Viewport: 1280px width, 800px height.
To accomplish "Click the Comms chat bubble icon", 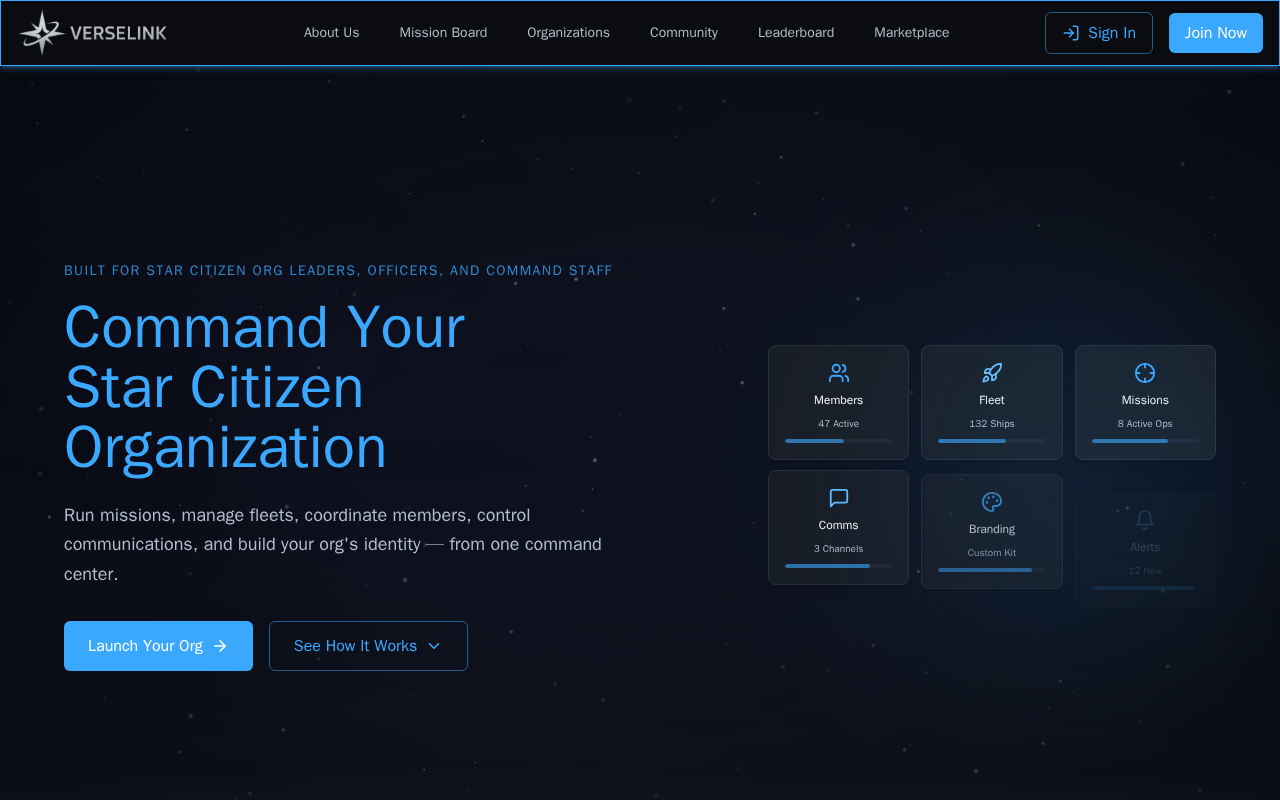I will coord(839,498).
